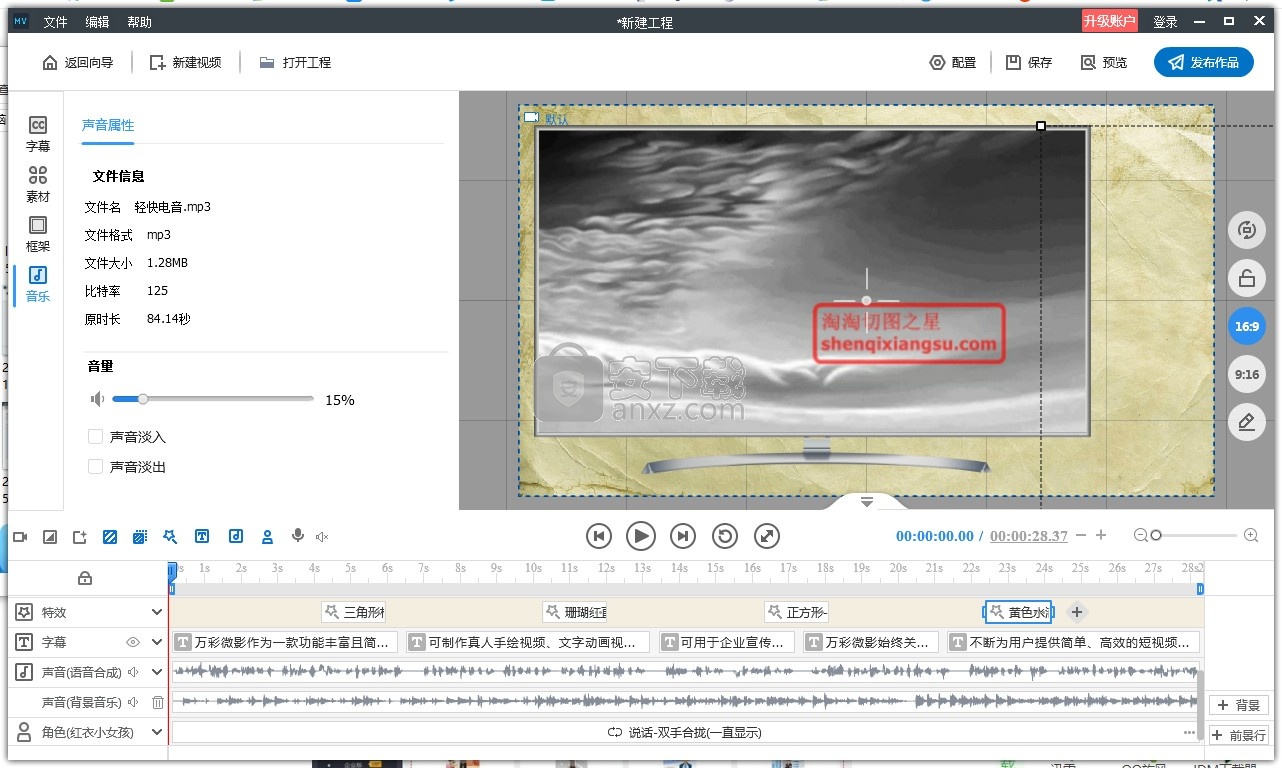The height and width of the screenshot is (768, 1282).
Task: Open the 字幕 subtitle panel in sidebar
Action: [38, 134]
